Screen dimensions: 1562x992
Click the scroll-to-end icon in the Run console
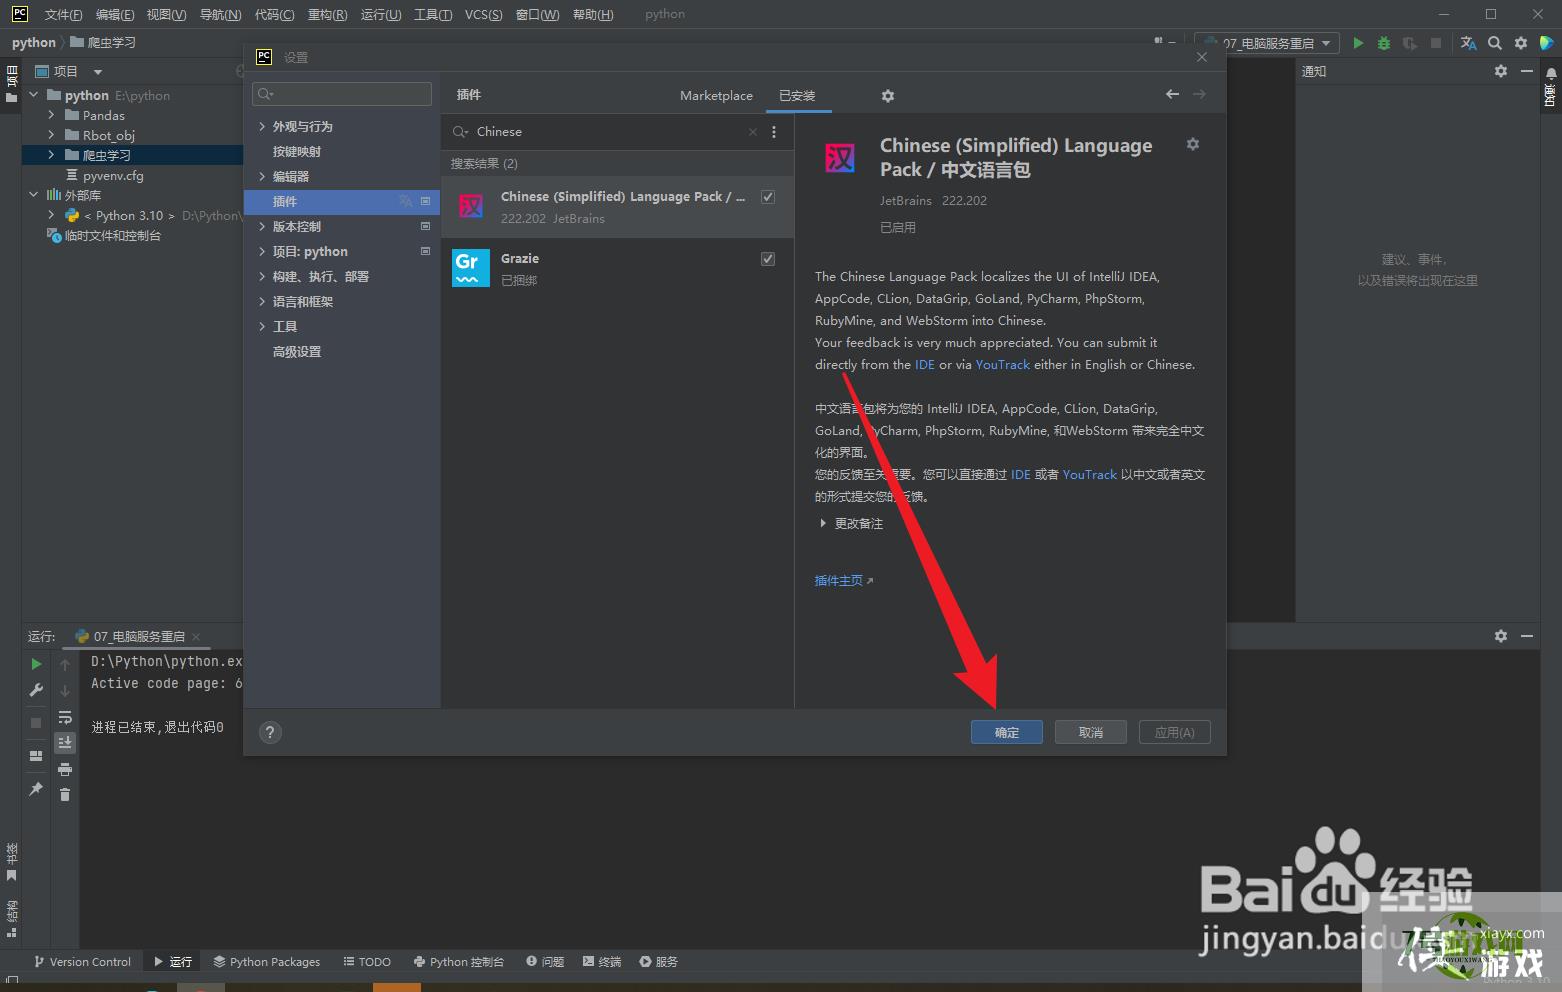65,742
